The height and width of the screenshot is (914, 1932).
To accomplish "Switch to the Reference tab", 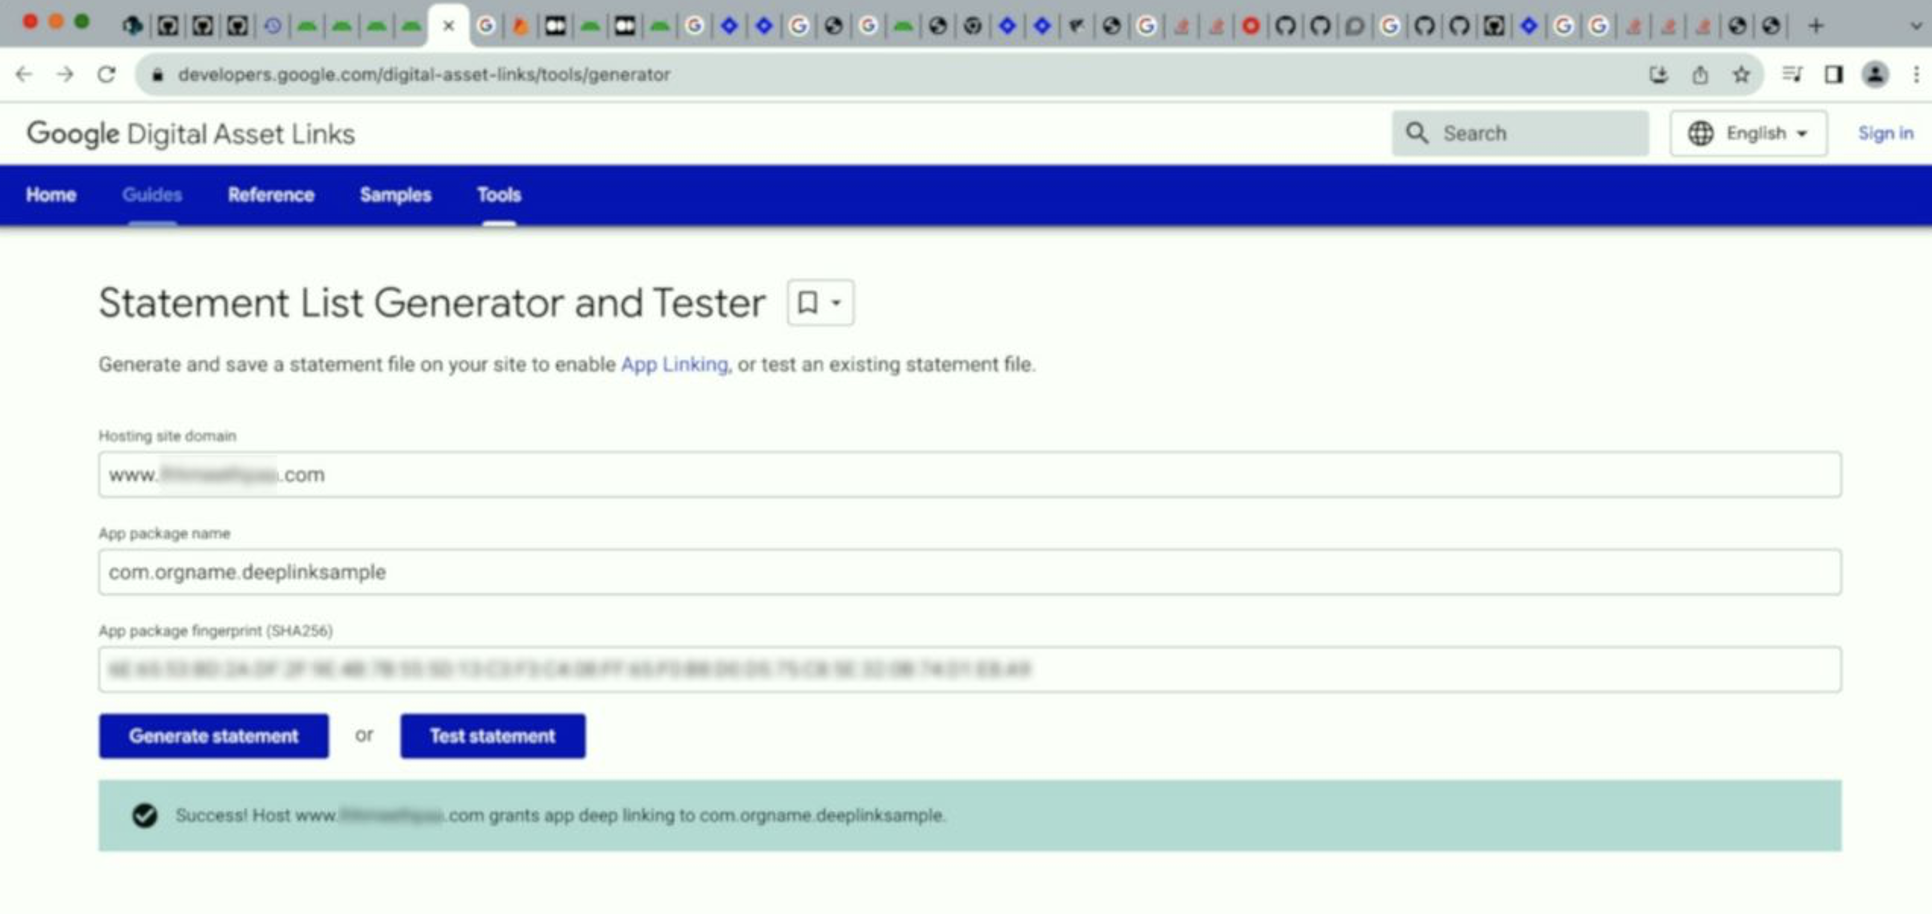I will [271, 195].
